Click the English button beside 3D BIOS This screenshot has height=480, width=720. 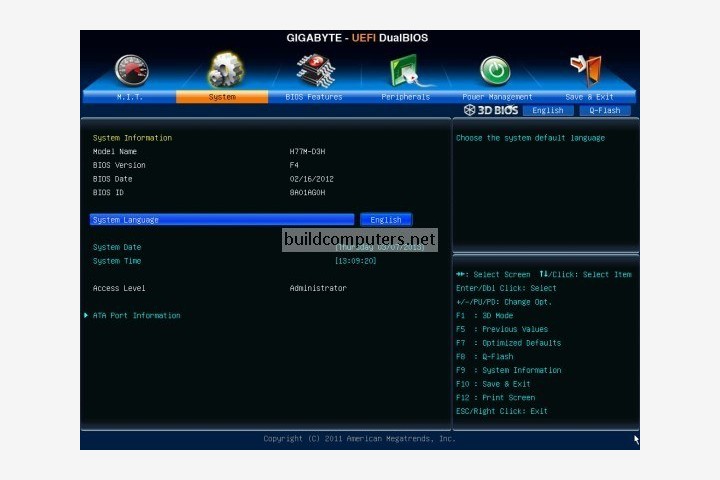pyautogui.click(x=548, y=110)
